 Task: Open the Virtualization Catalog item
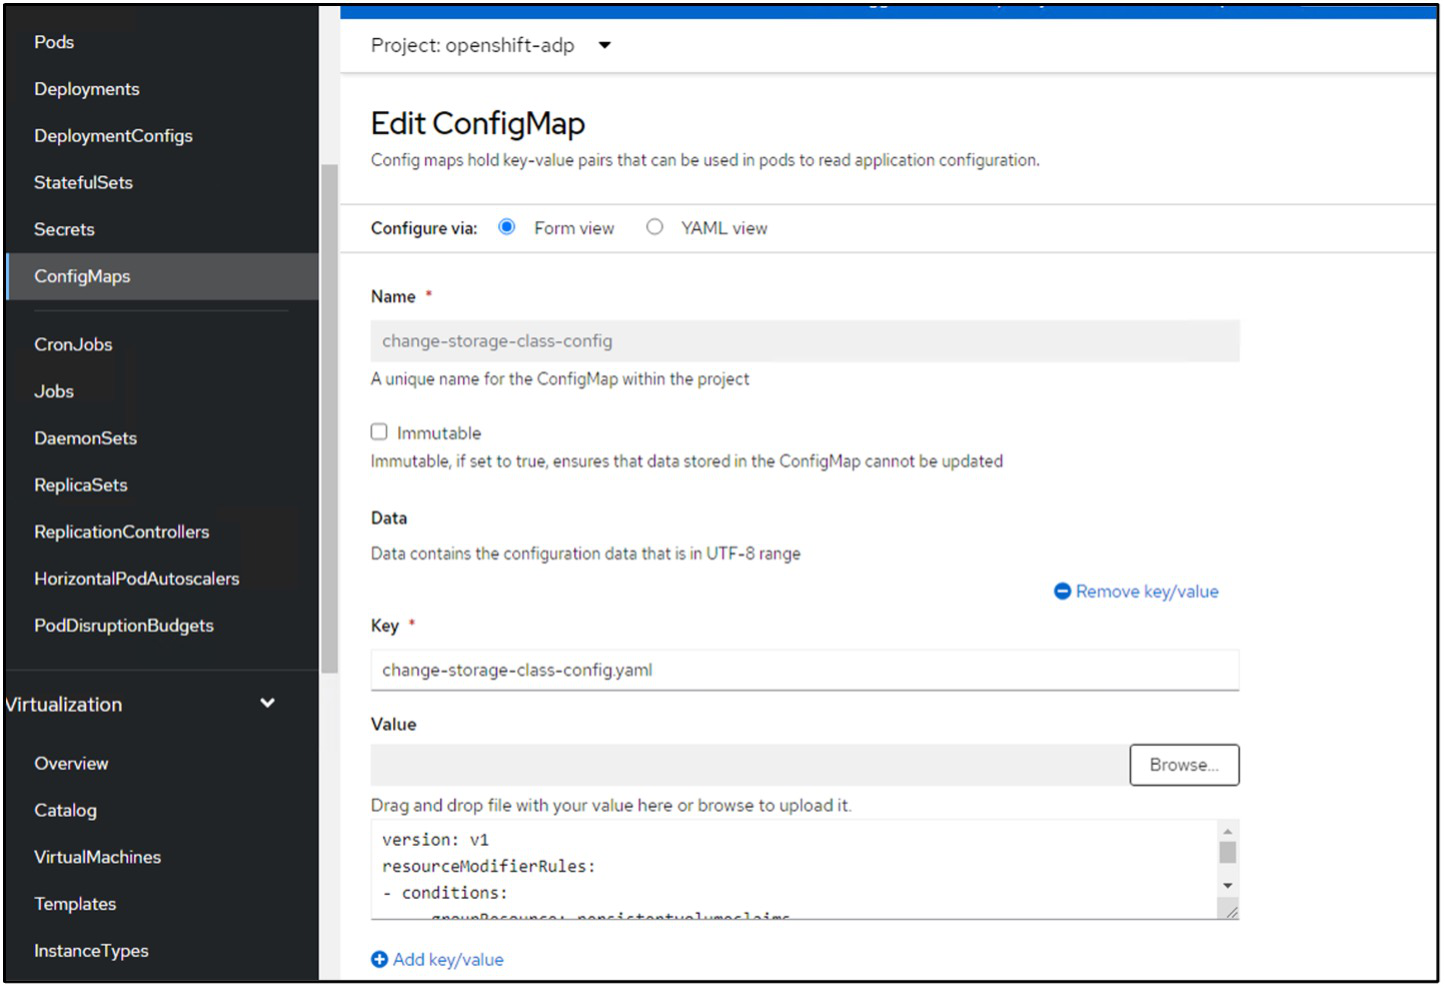pyautogui.click(x=65, y=811)
